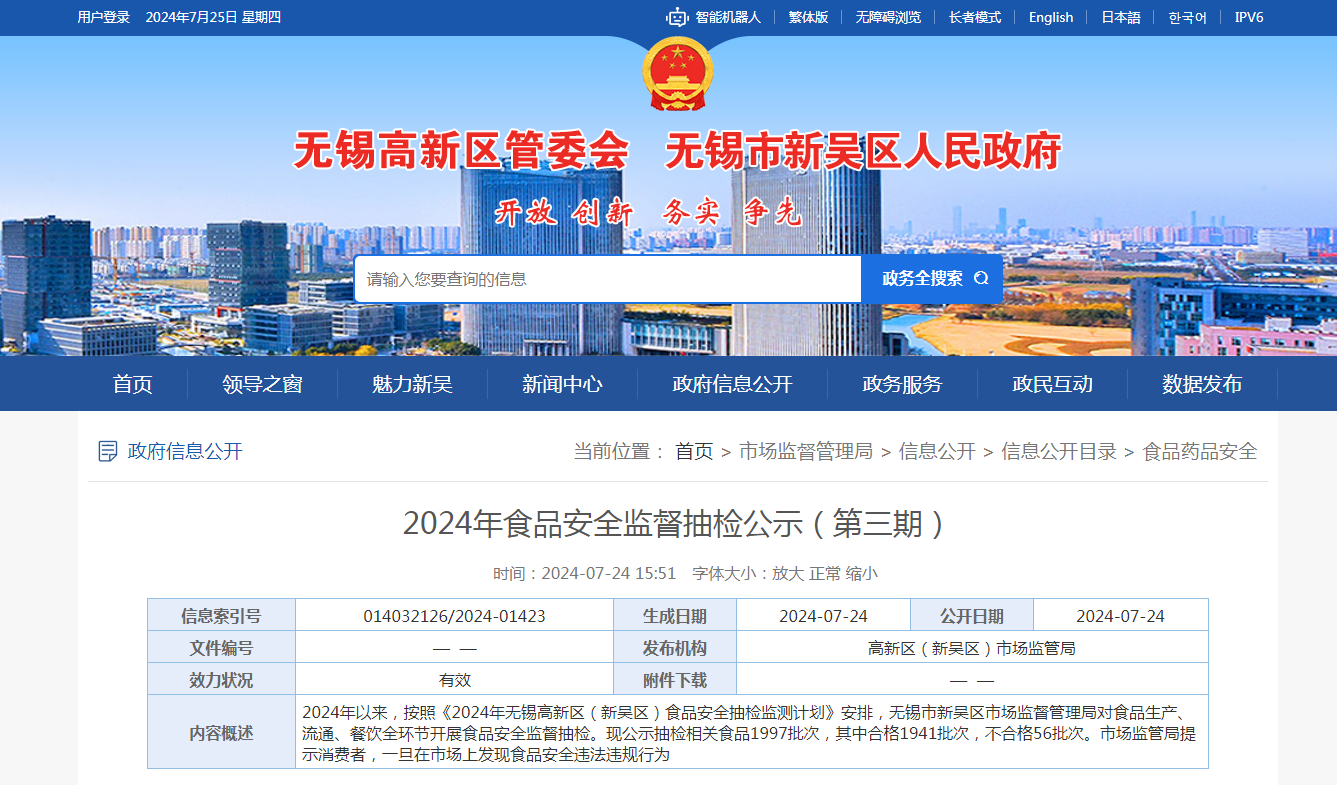Screen dimensions: 1337x785
Task: Open 魅力新吴 navigation item
Action: pos(412,384)
